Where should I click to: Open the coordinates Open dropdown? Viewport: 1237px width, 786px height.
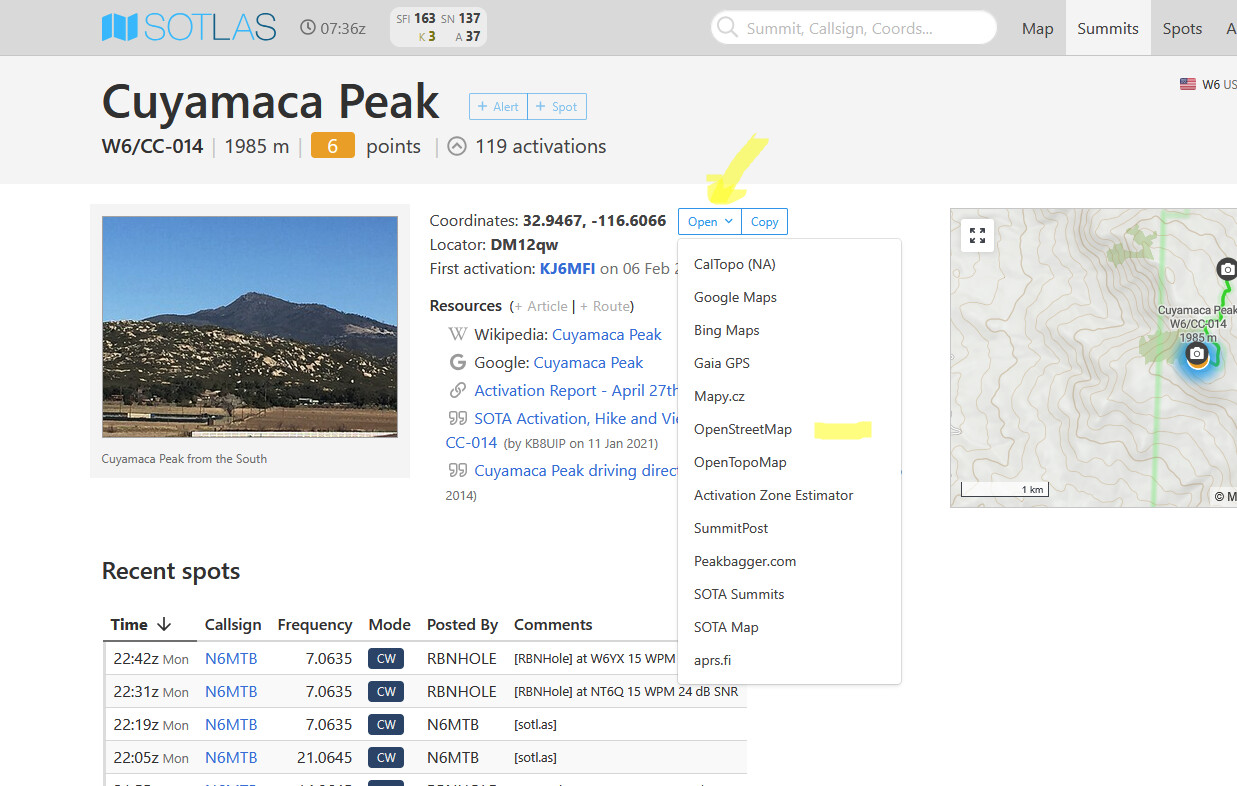click(710, 221)
